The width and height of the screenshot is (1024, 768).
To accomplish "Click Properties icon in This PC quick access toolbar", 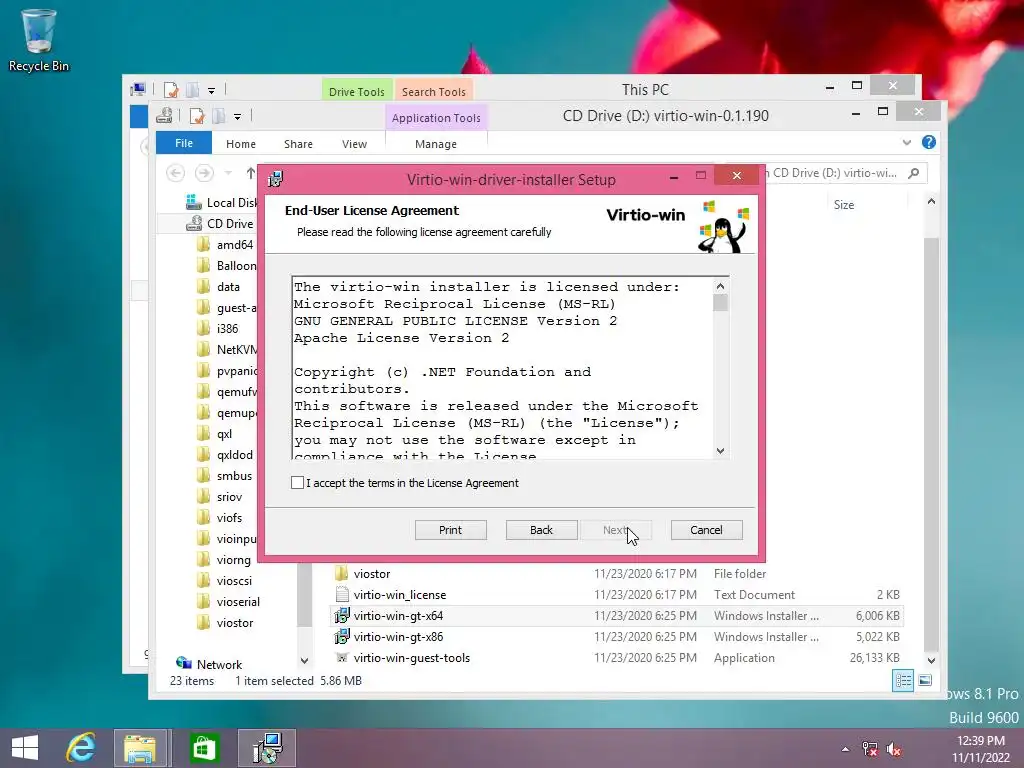I will coord(171,90).
